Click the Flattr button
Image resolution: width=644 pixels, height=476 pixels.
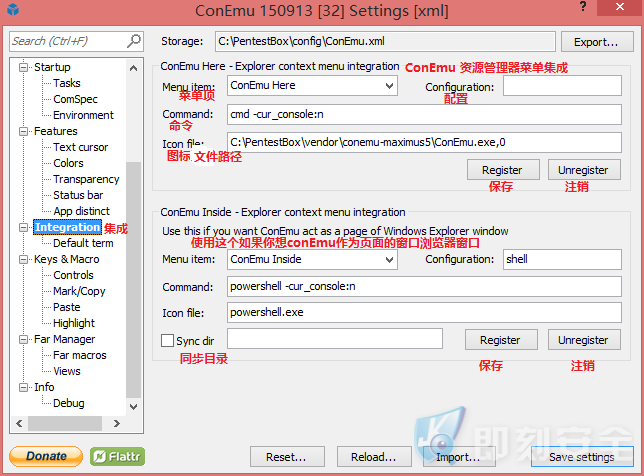(x=117, y=456)
